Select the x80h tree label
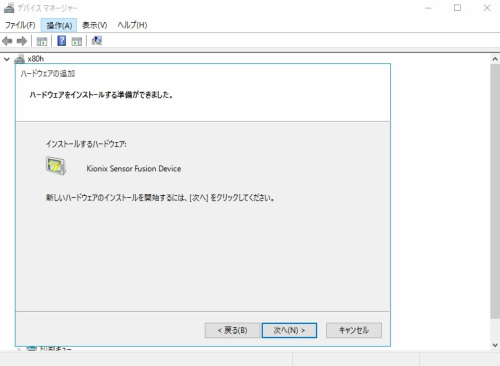This screenshot has height=366, width=500. tap(36, 59)
